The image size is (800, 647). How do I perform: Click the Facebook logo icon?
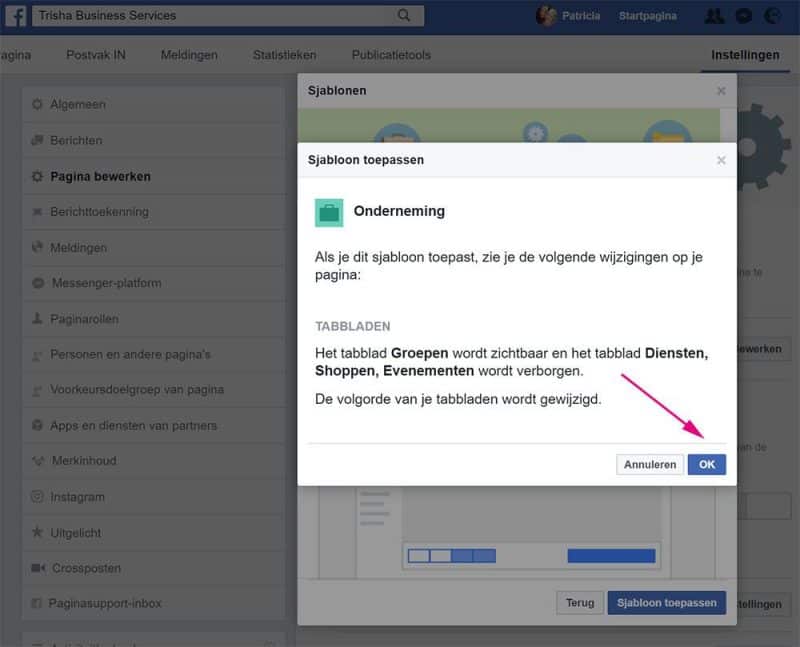point(16,16)
